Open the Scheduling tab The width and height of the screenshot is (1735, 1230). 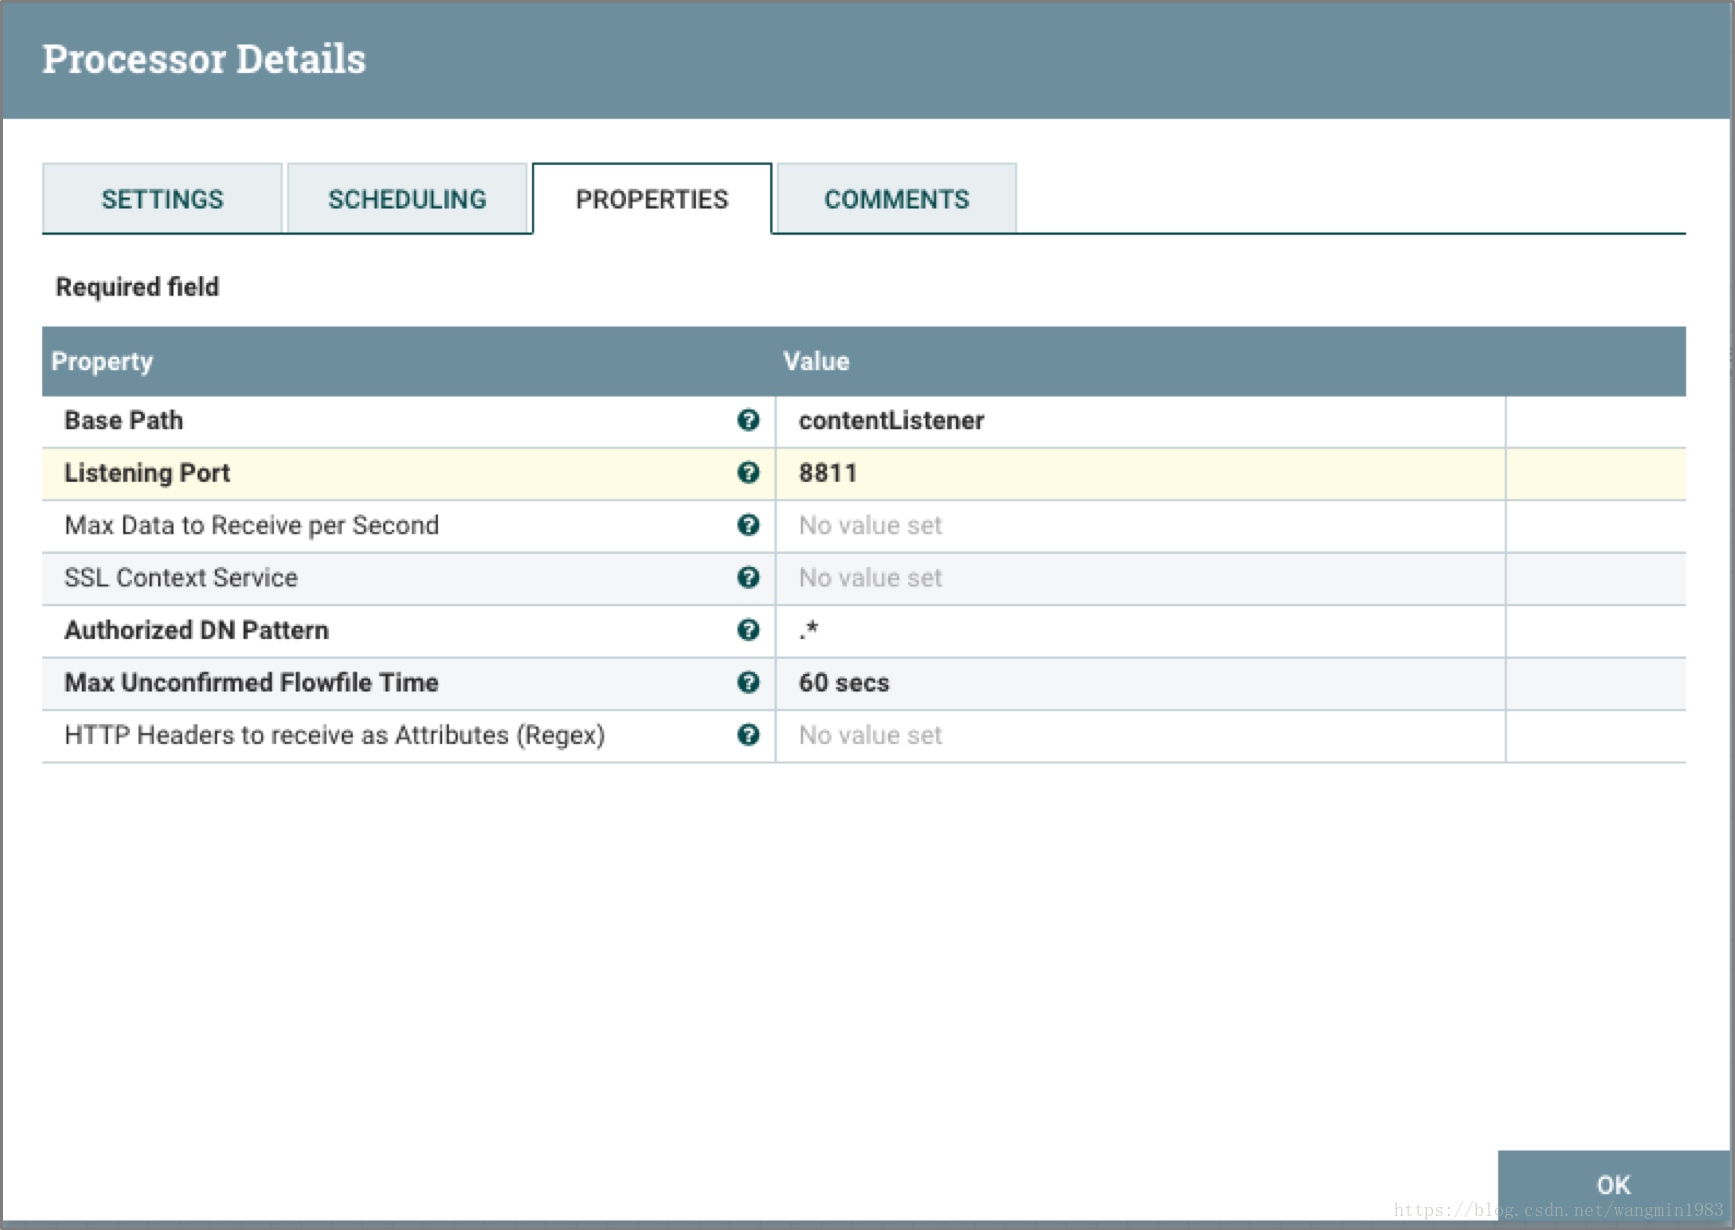(407, 199)
